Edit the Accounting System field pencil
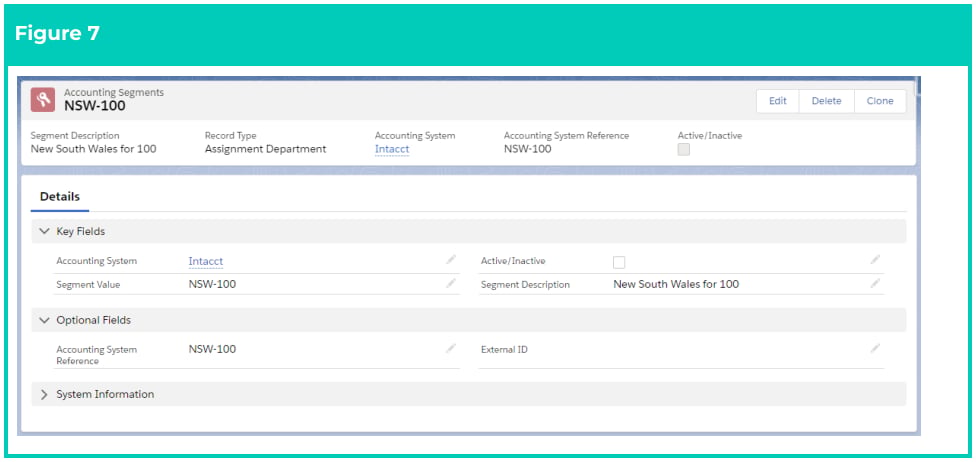This screenshot has height=462, width=976. (x=451, y=260)
